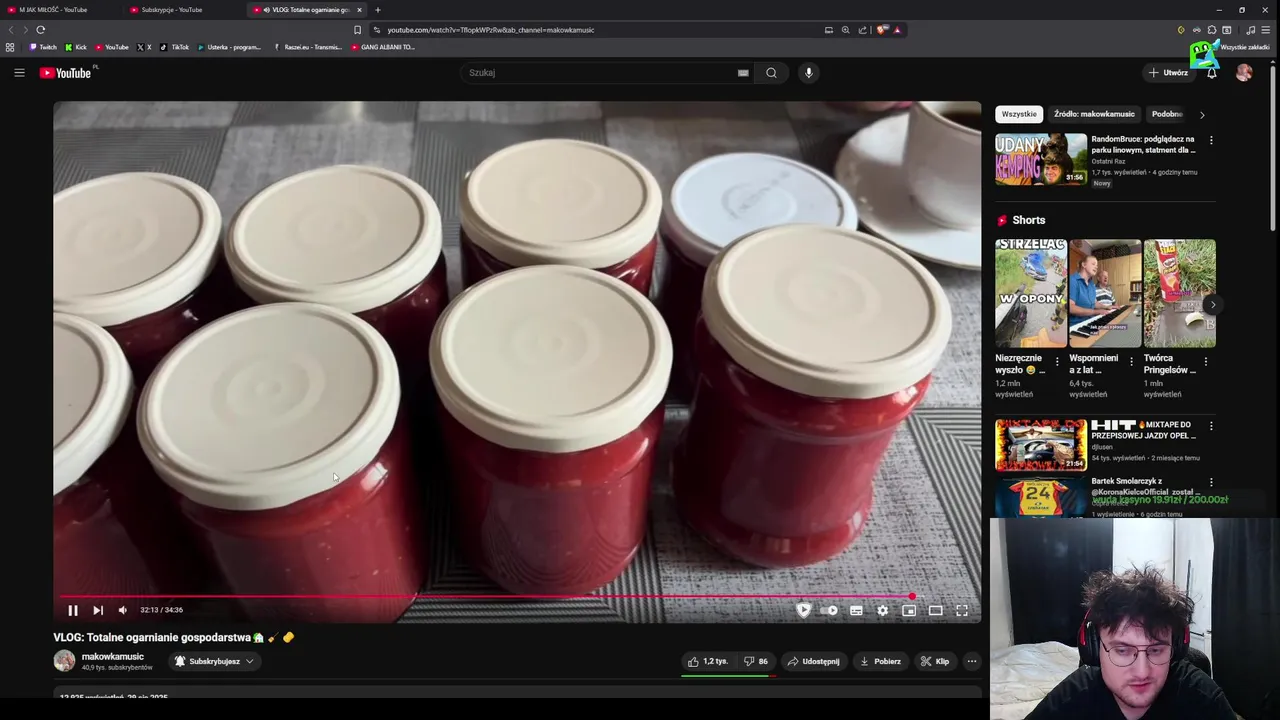This screenshot has width=1280, height=720.
Task: Open options for Niezręcznie wyszło short
Action: pos(1057,362)
